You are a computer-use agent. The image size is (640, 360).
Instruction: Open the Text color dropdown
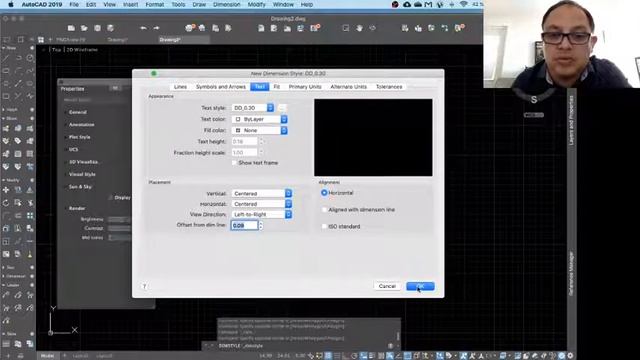[x=260, y=119]
